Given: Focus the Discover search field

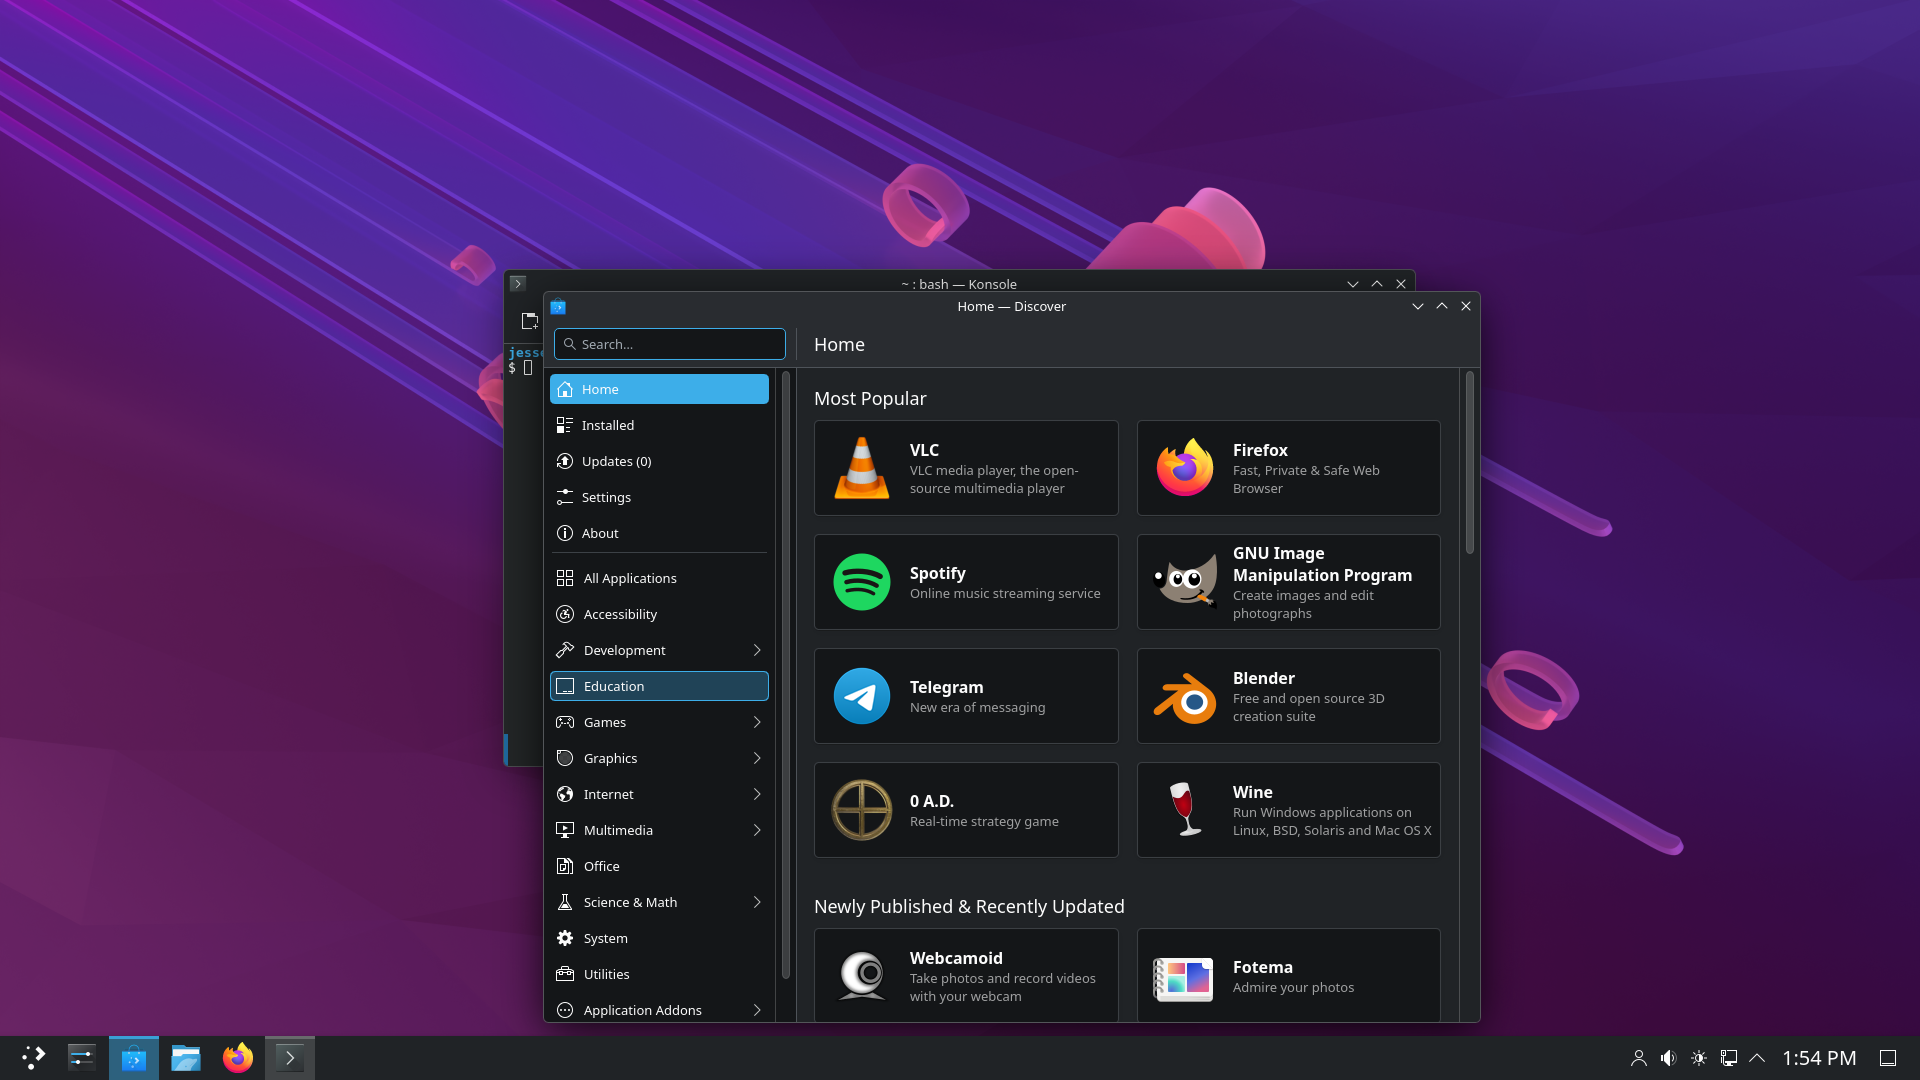Looking at the screenshot, I should (x=670, y=344).
